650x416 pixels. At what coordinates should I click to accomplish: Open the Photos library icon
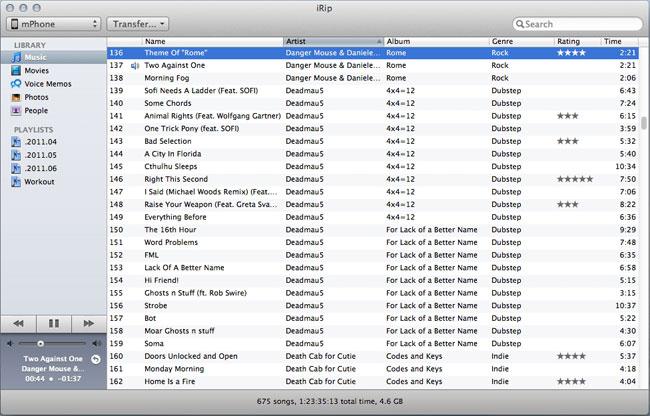pyautogui.click(x=17, y=97)
